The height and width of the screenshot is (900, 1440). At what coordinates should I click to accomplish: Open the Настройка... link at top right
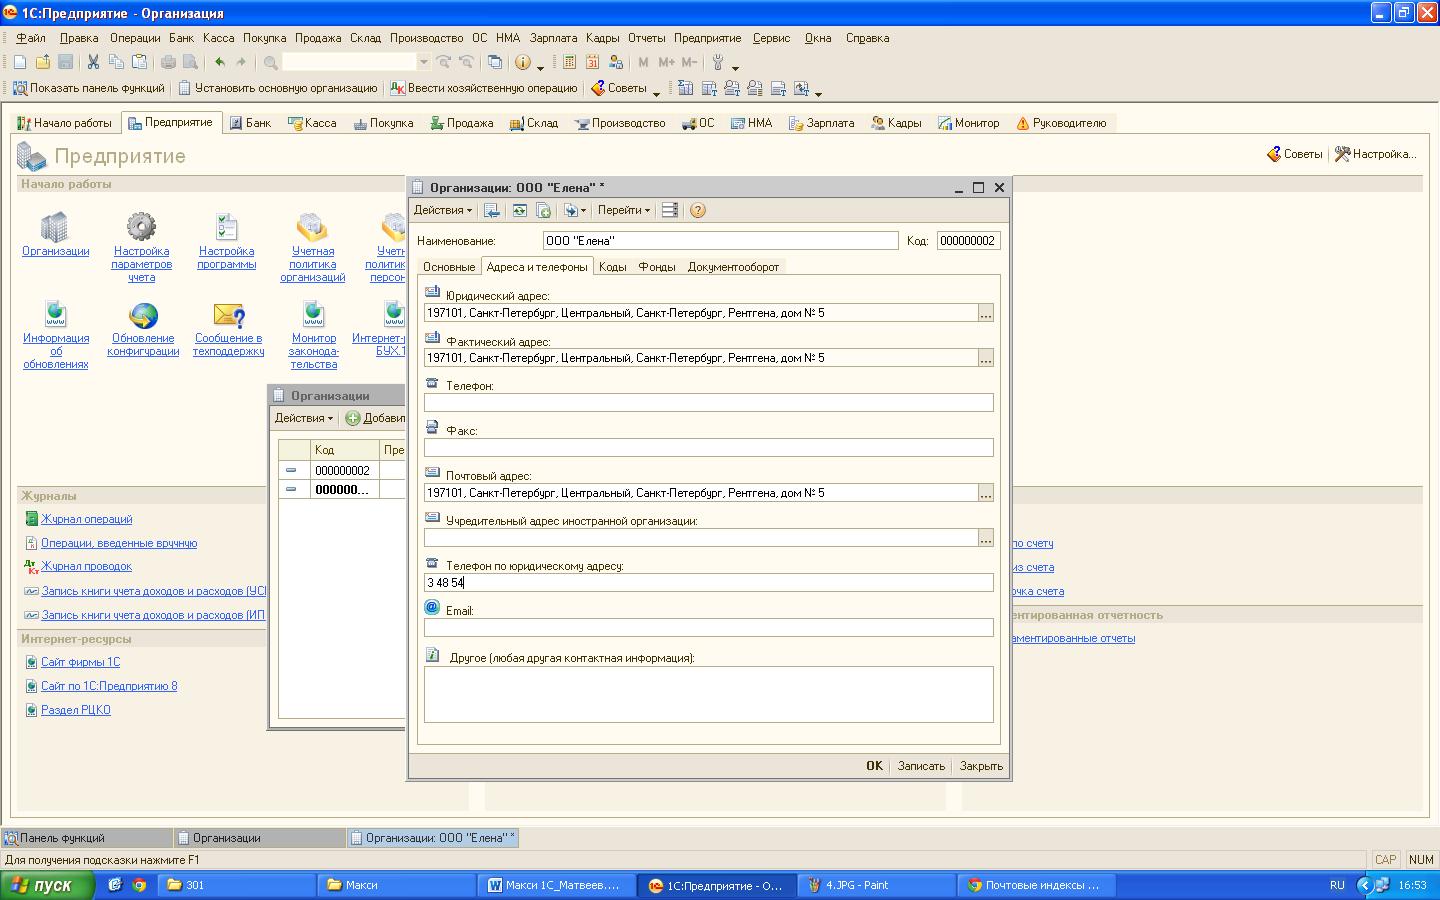coord(1376,154)
